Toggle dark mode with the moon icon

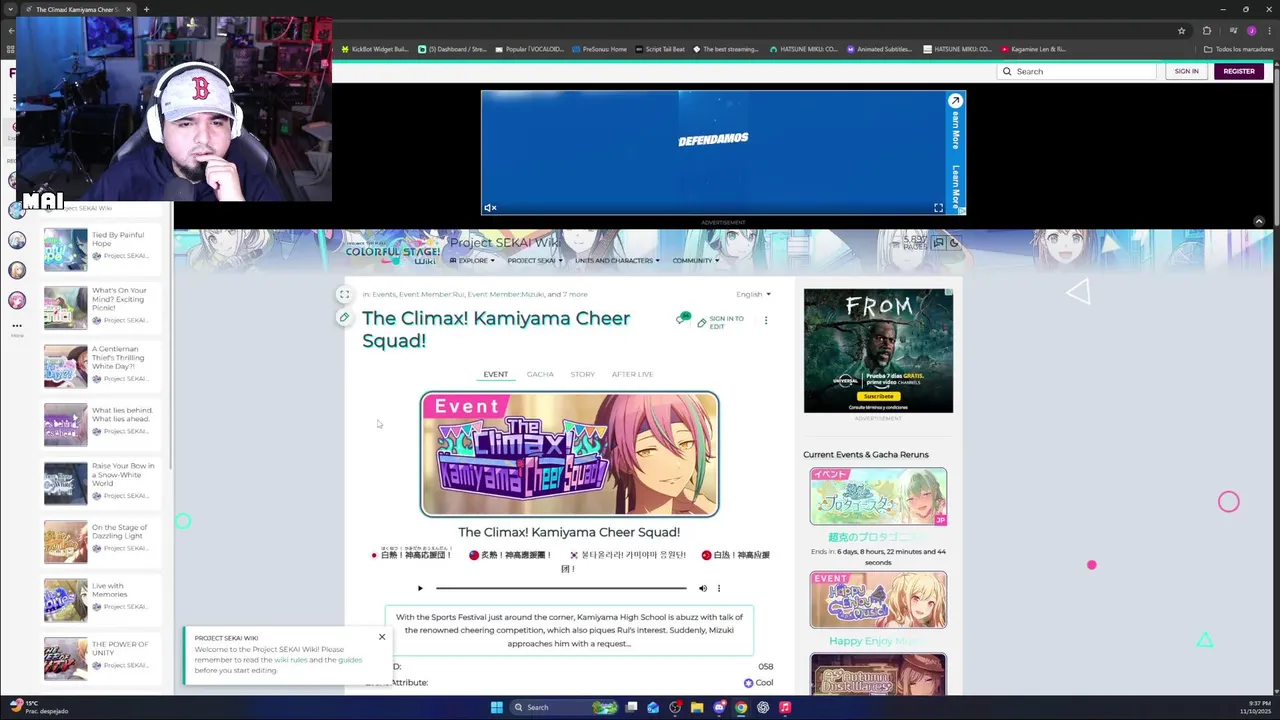coord(954,242)
